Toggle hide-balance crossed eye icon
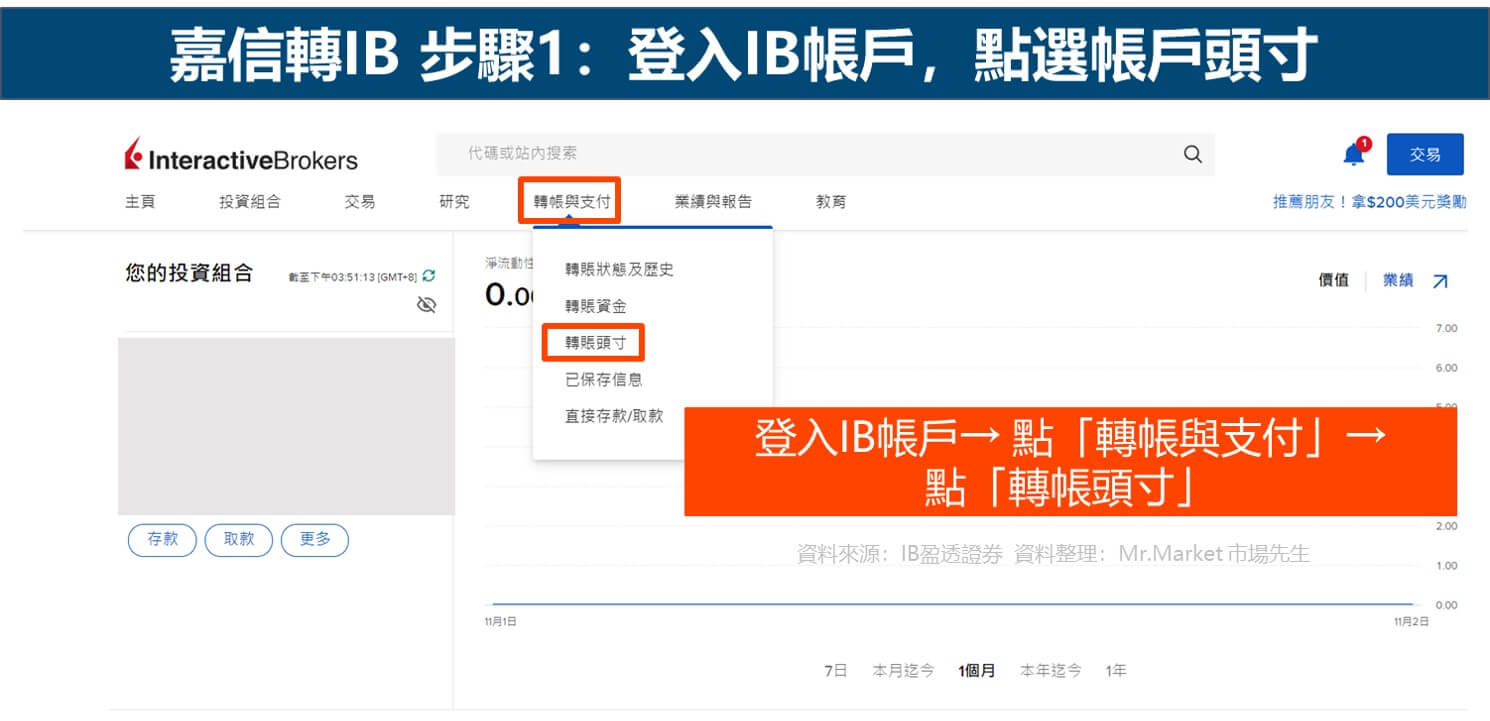This screenshot has width=1490, height=721. 426,305
